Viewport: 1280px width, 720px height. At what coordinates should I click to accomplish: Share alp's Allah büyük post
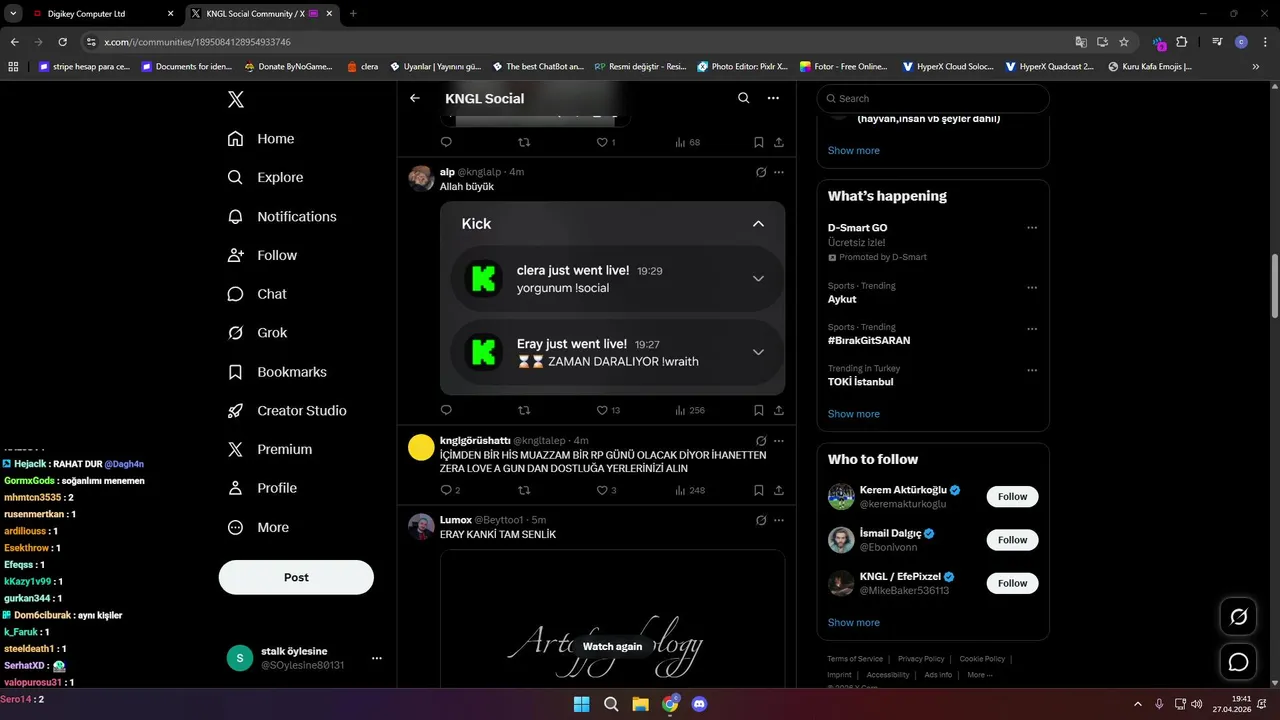[x=779, y=410]
